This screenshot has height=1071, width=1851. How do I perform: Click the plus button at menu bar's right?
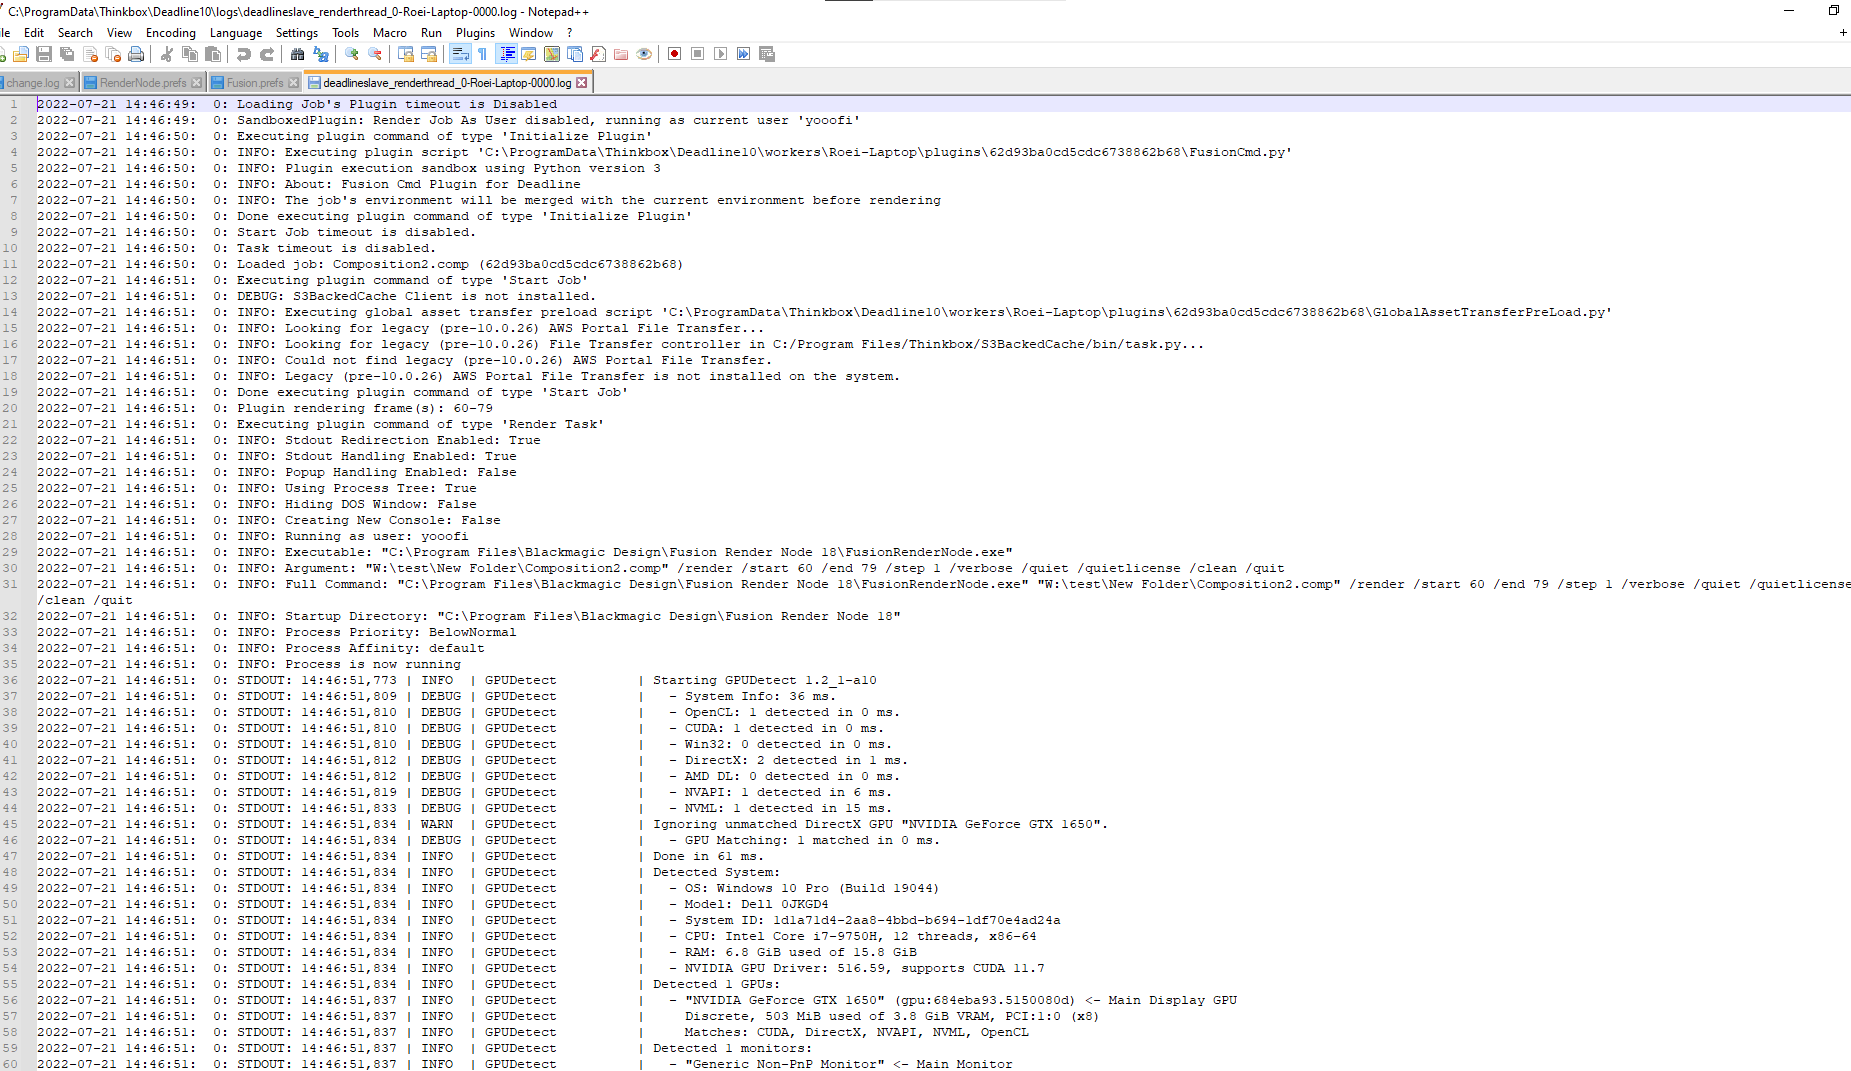click(x=1843, y=33)
